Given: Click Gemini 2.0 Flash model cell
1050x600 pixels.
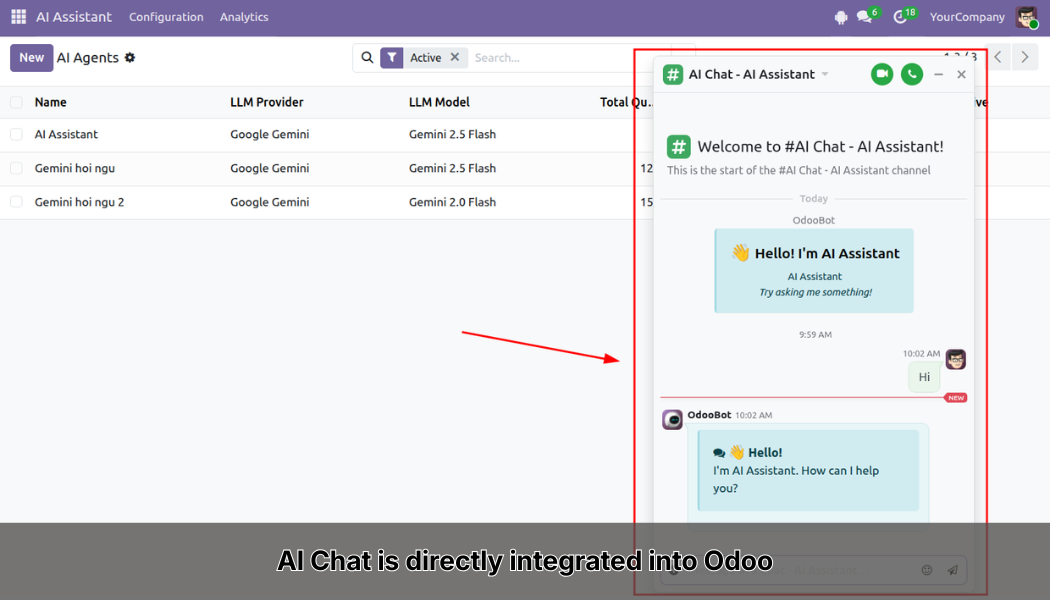Looking at the screenshot, I should click(453, 202).
